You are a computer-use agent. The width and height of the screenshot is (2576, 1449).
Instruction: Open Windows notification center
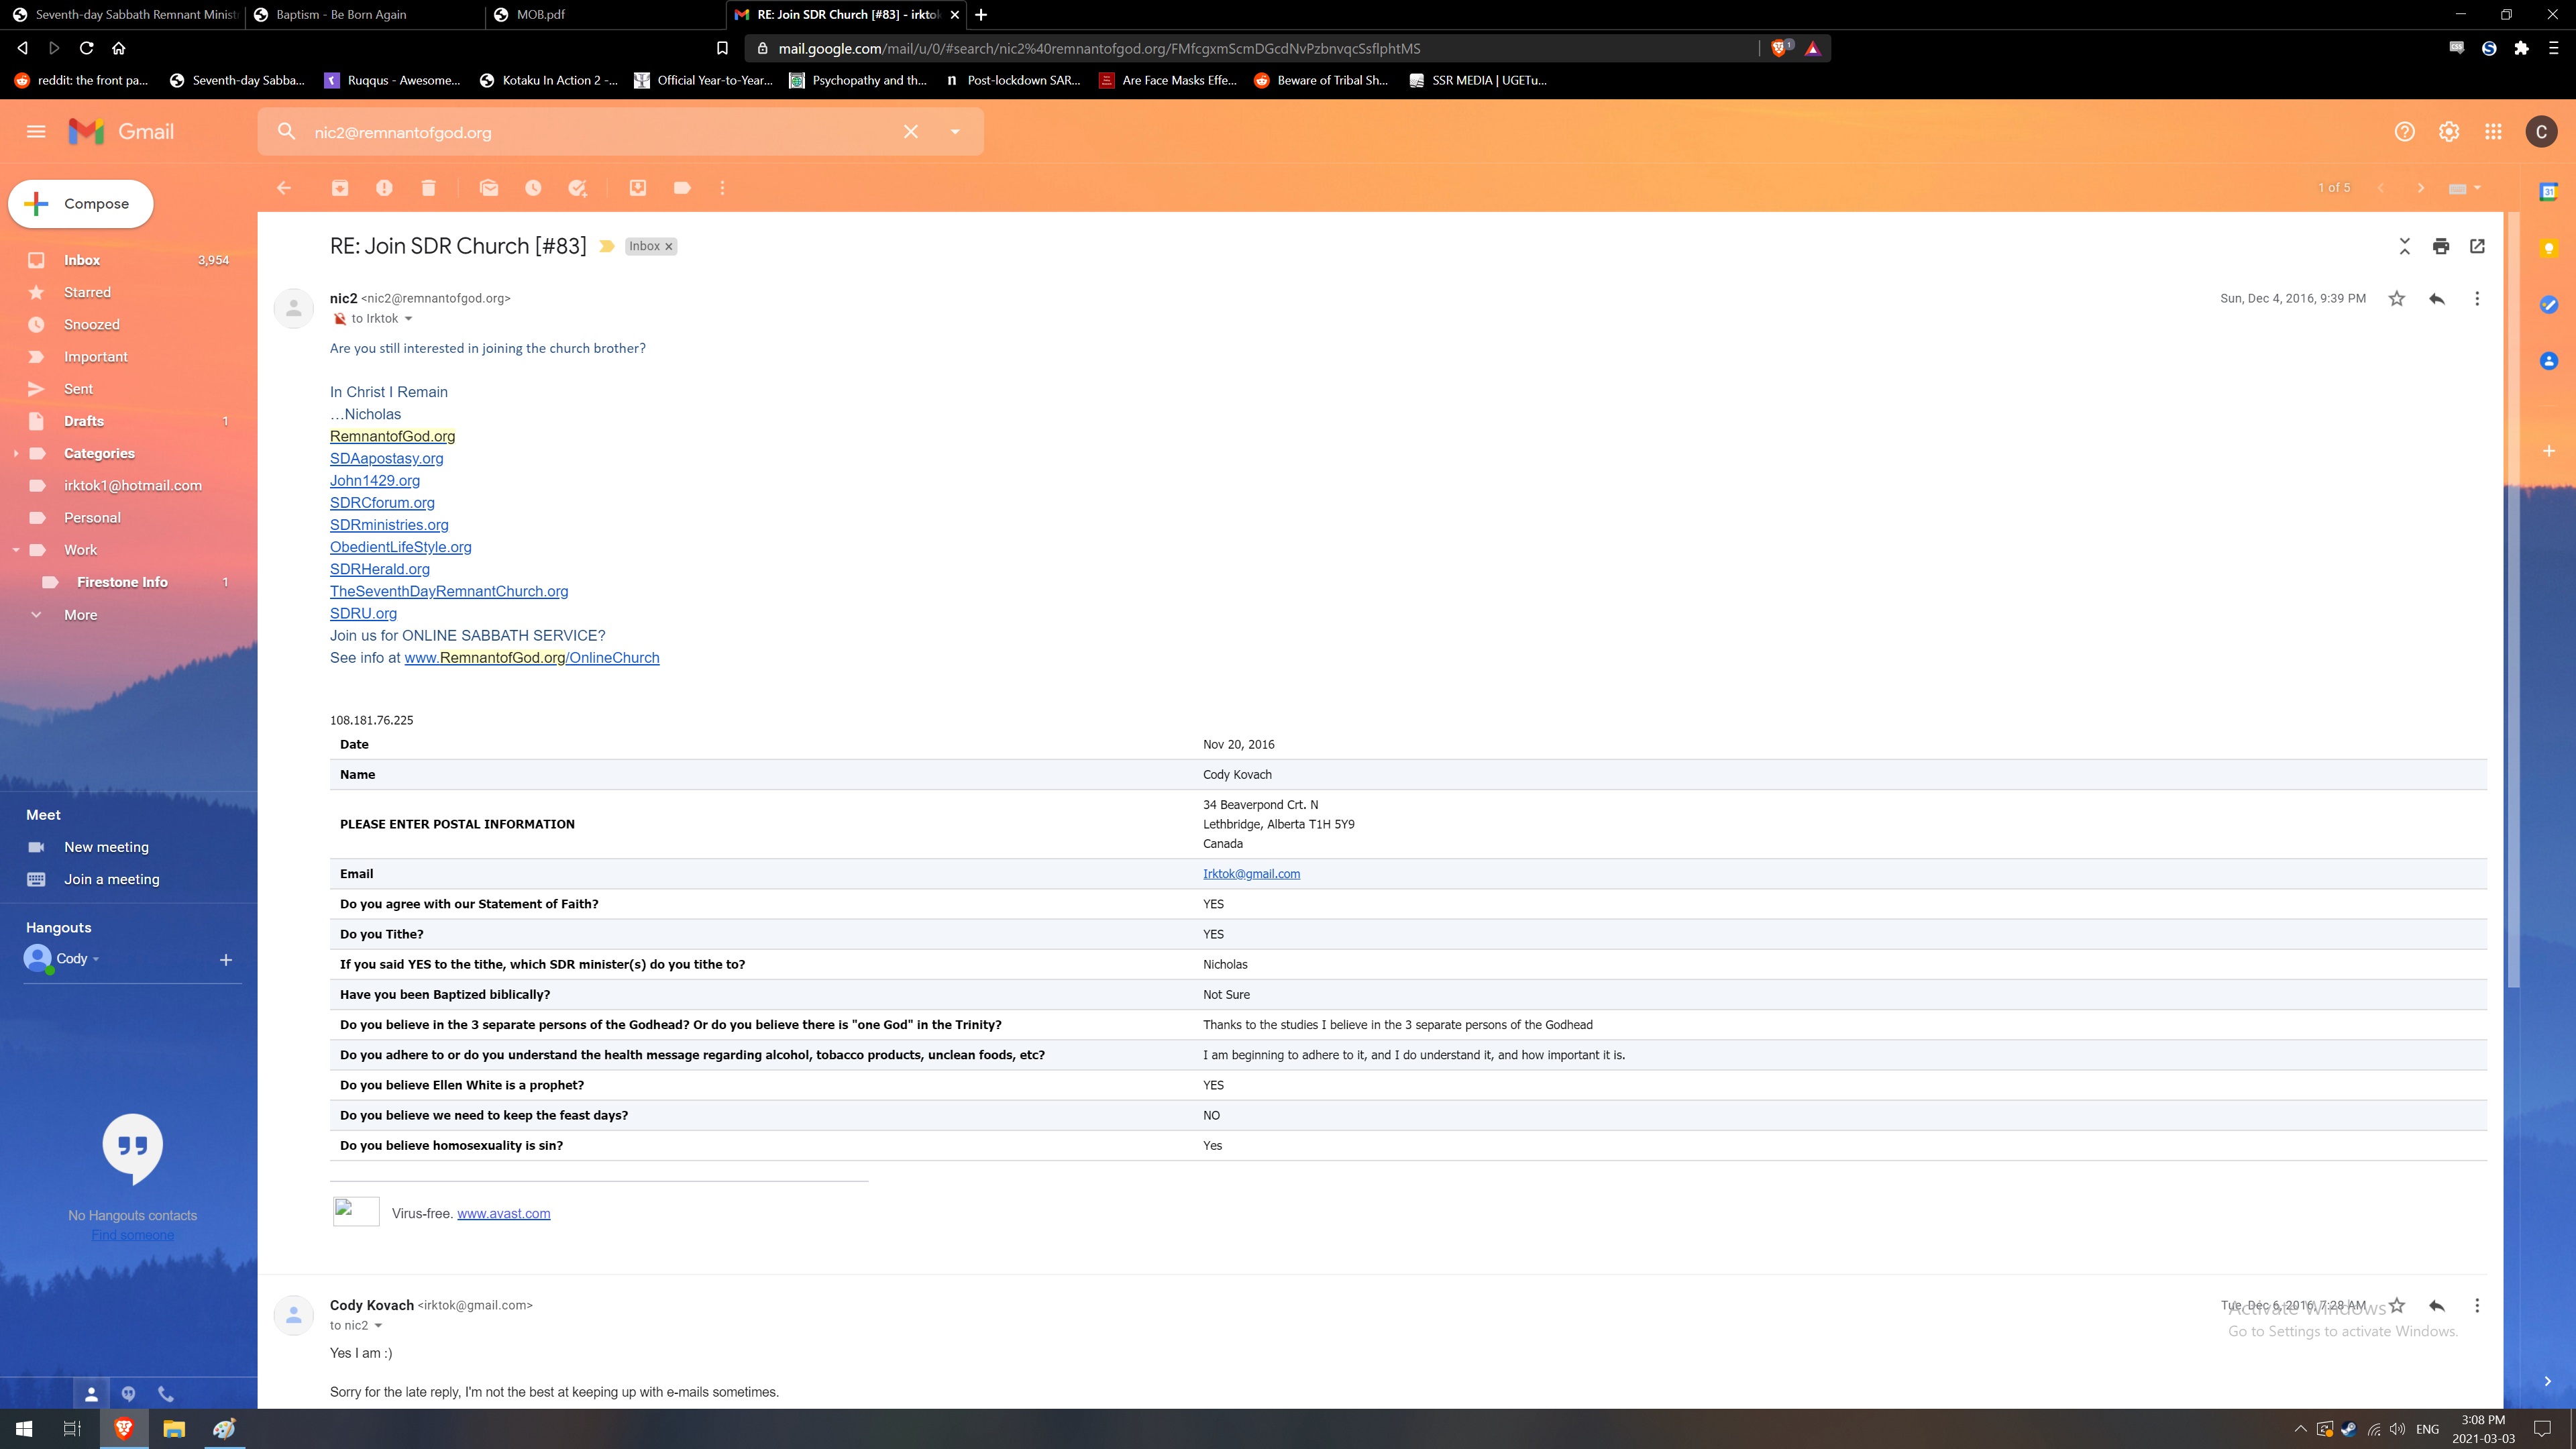[2541, 1429]
